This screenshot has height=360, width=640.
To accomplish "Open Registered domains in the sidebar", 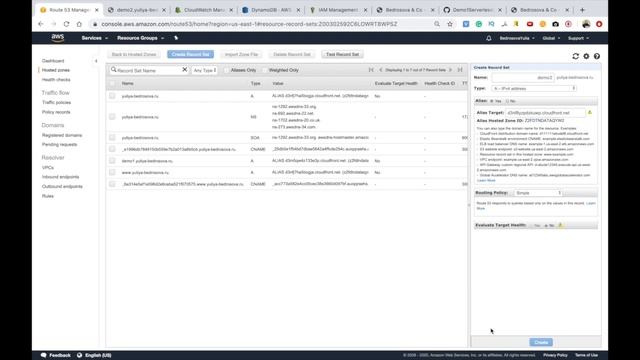I will tap(62, 135).
